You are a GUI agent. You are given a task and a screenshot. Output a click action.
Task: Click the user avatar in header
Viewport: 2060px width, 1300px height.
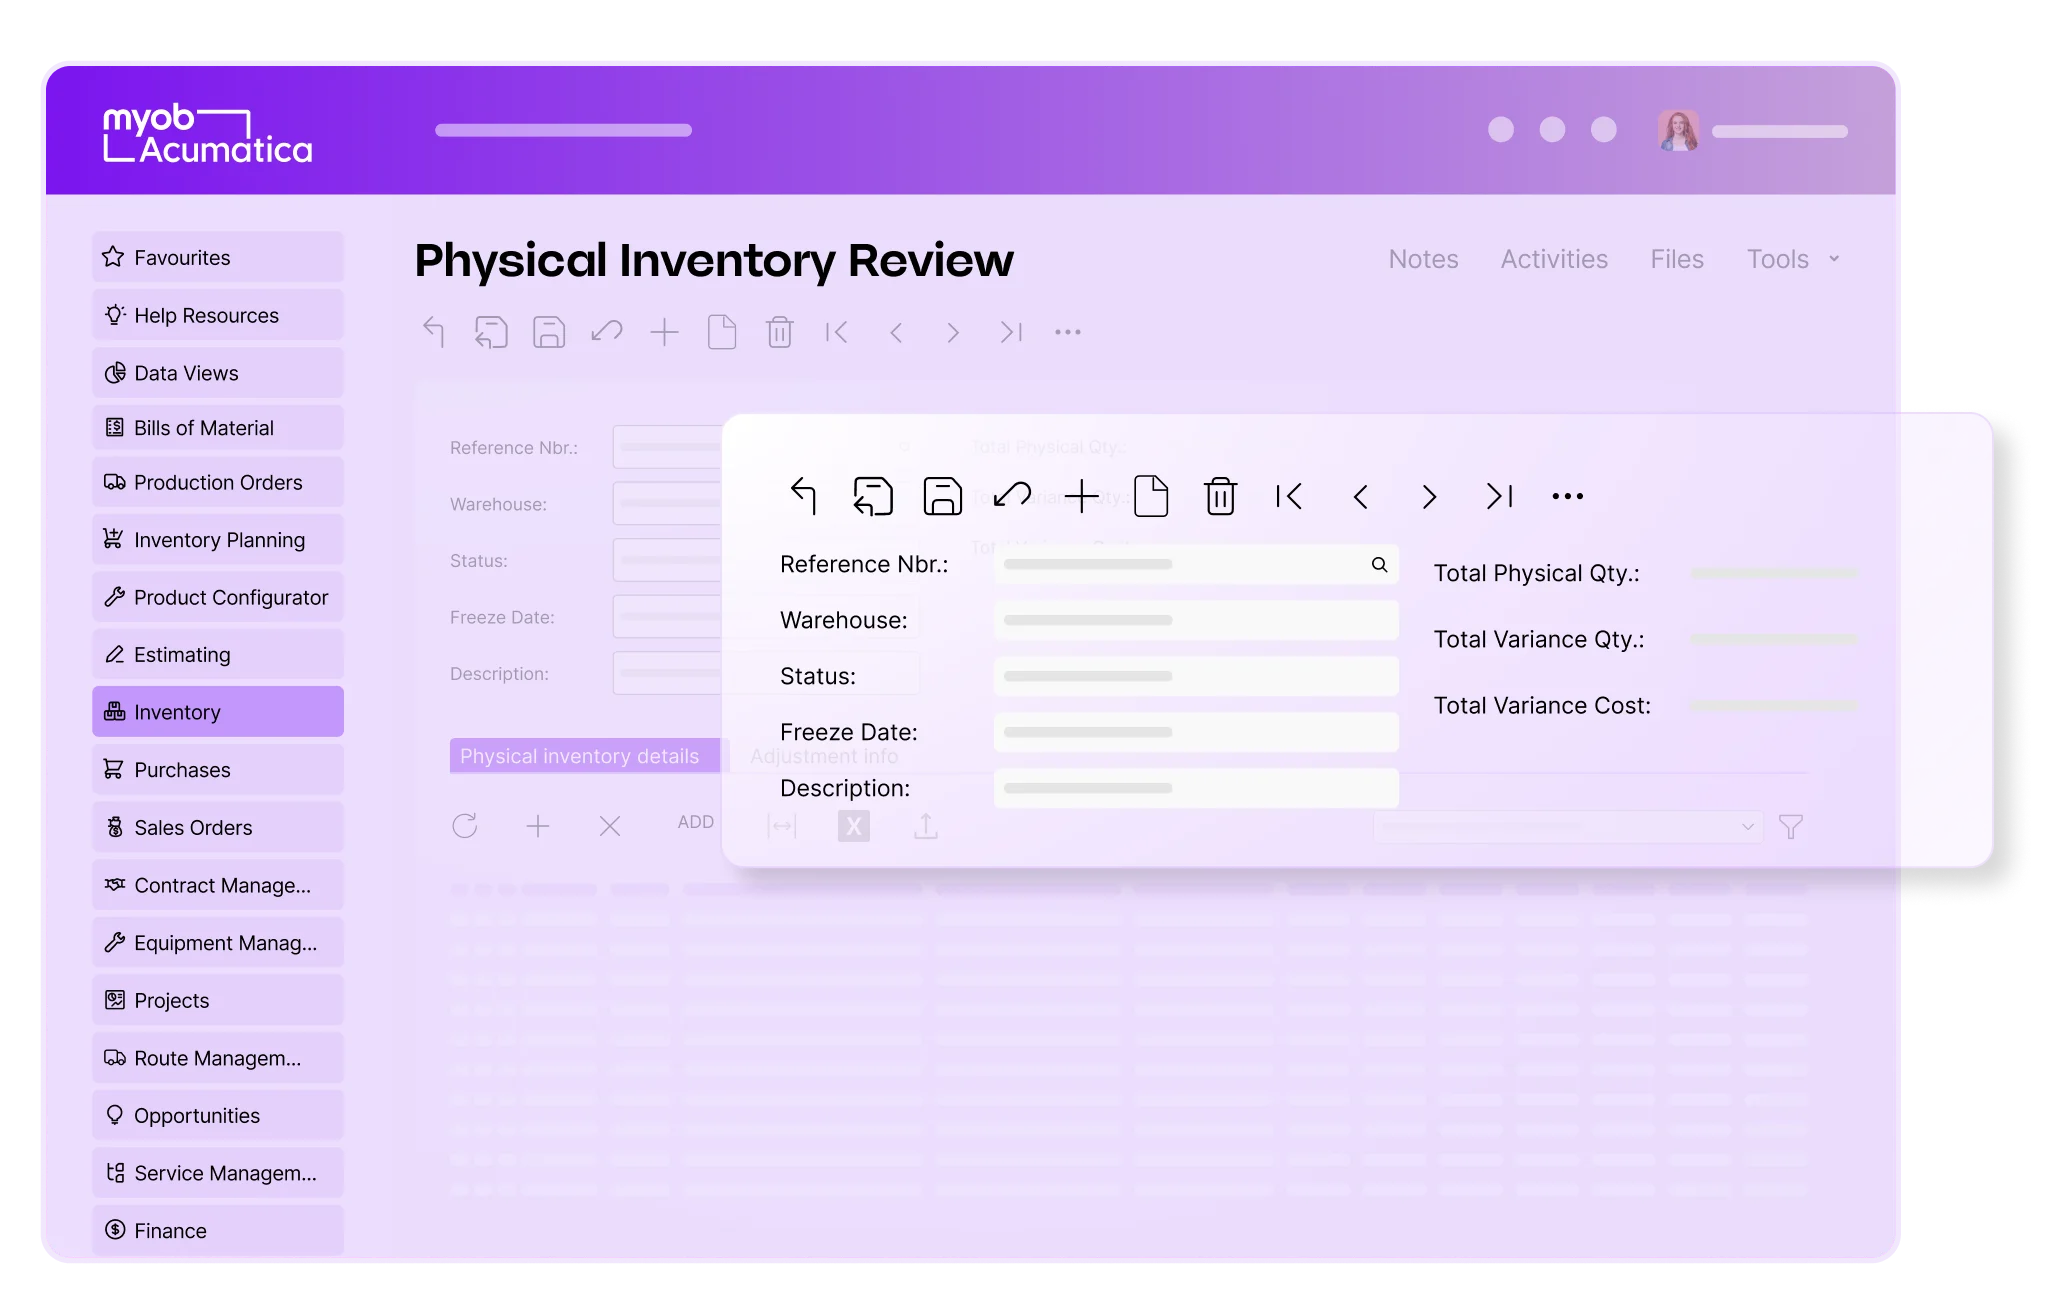(1678, 130)
